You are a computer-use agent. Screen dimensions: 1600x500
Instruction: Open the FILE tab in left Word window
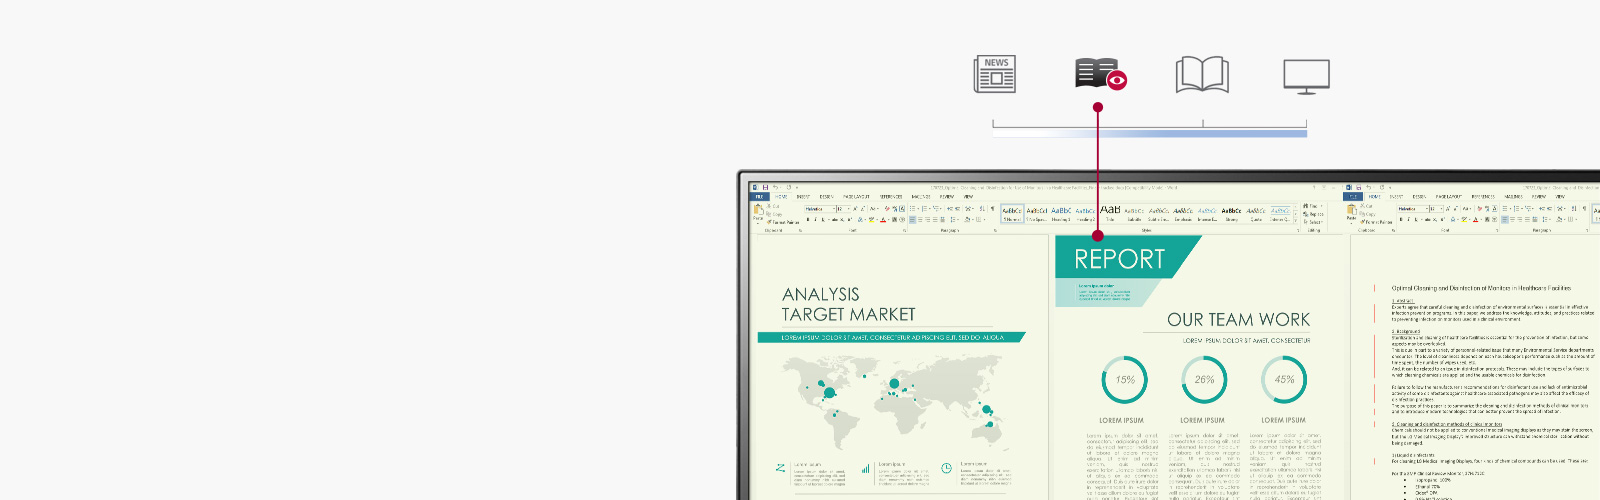point(759,197)
